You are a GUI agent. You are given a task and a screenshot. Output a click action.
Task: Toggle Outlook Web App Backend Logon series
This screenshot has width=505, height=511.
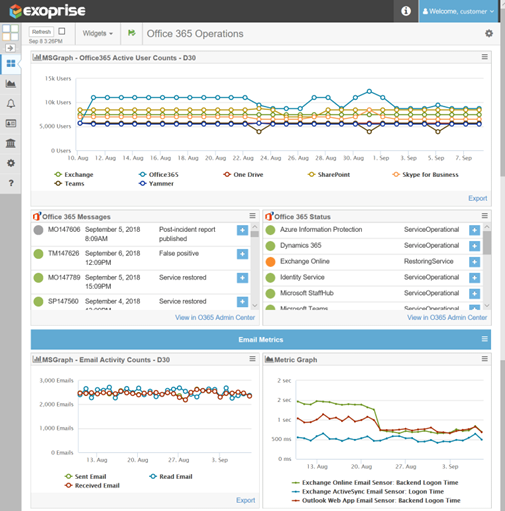pos(376,501)
